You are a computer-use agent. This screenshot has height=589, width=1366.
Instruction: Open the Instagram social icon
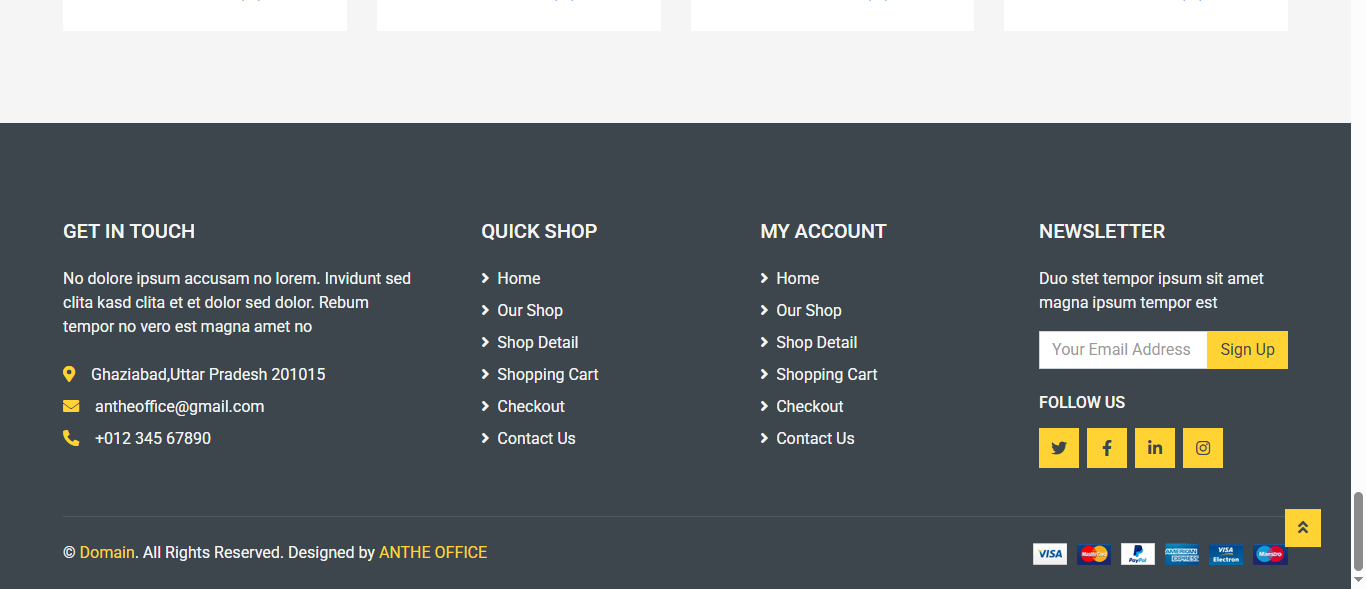pyautogui.click(x=1202, y=448)
